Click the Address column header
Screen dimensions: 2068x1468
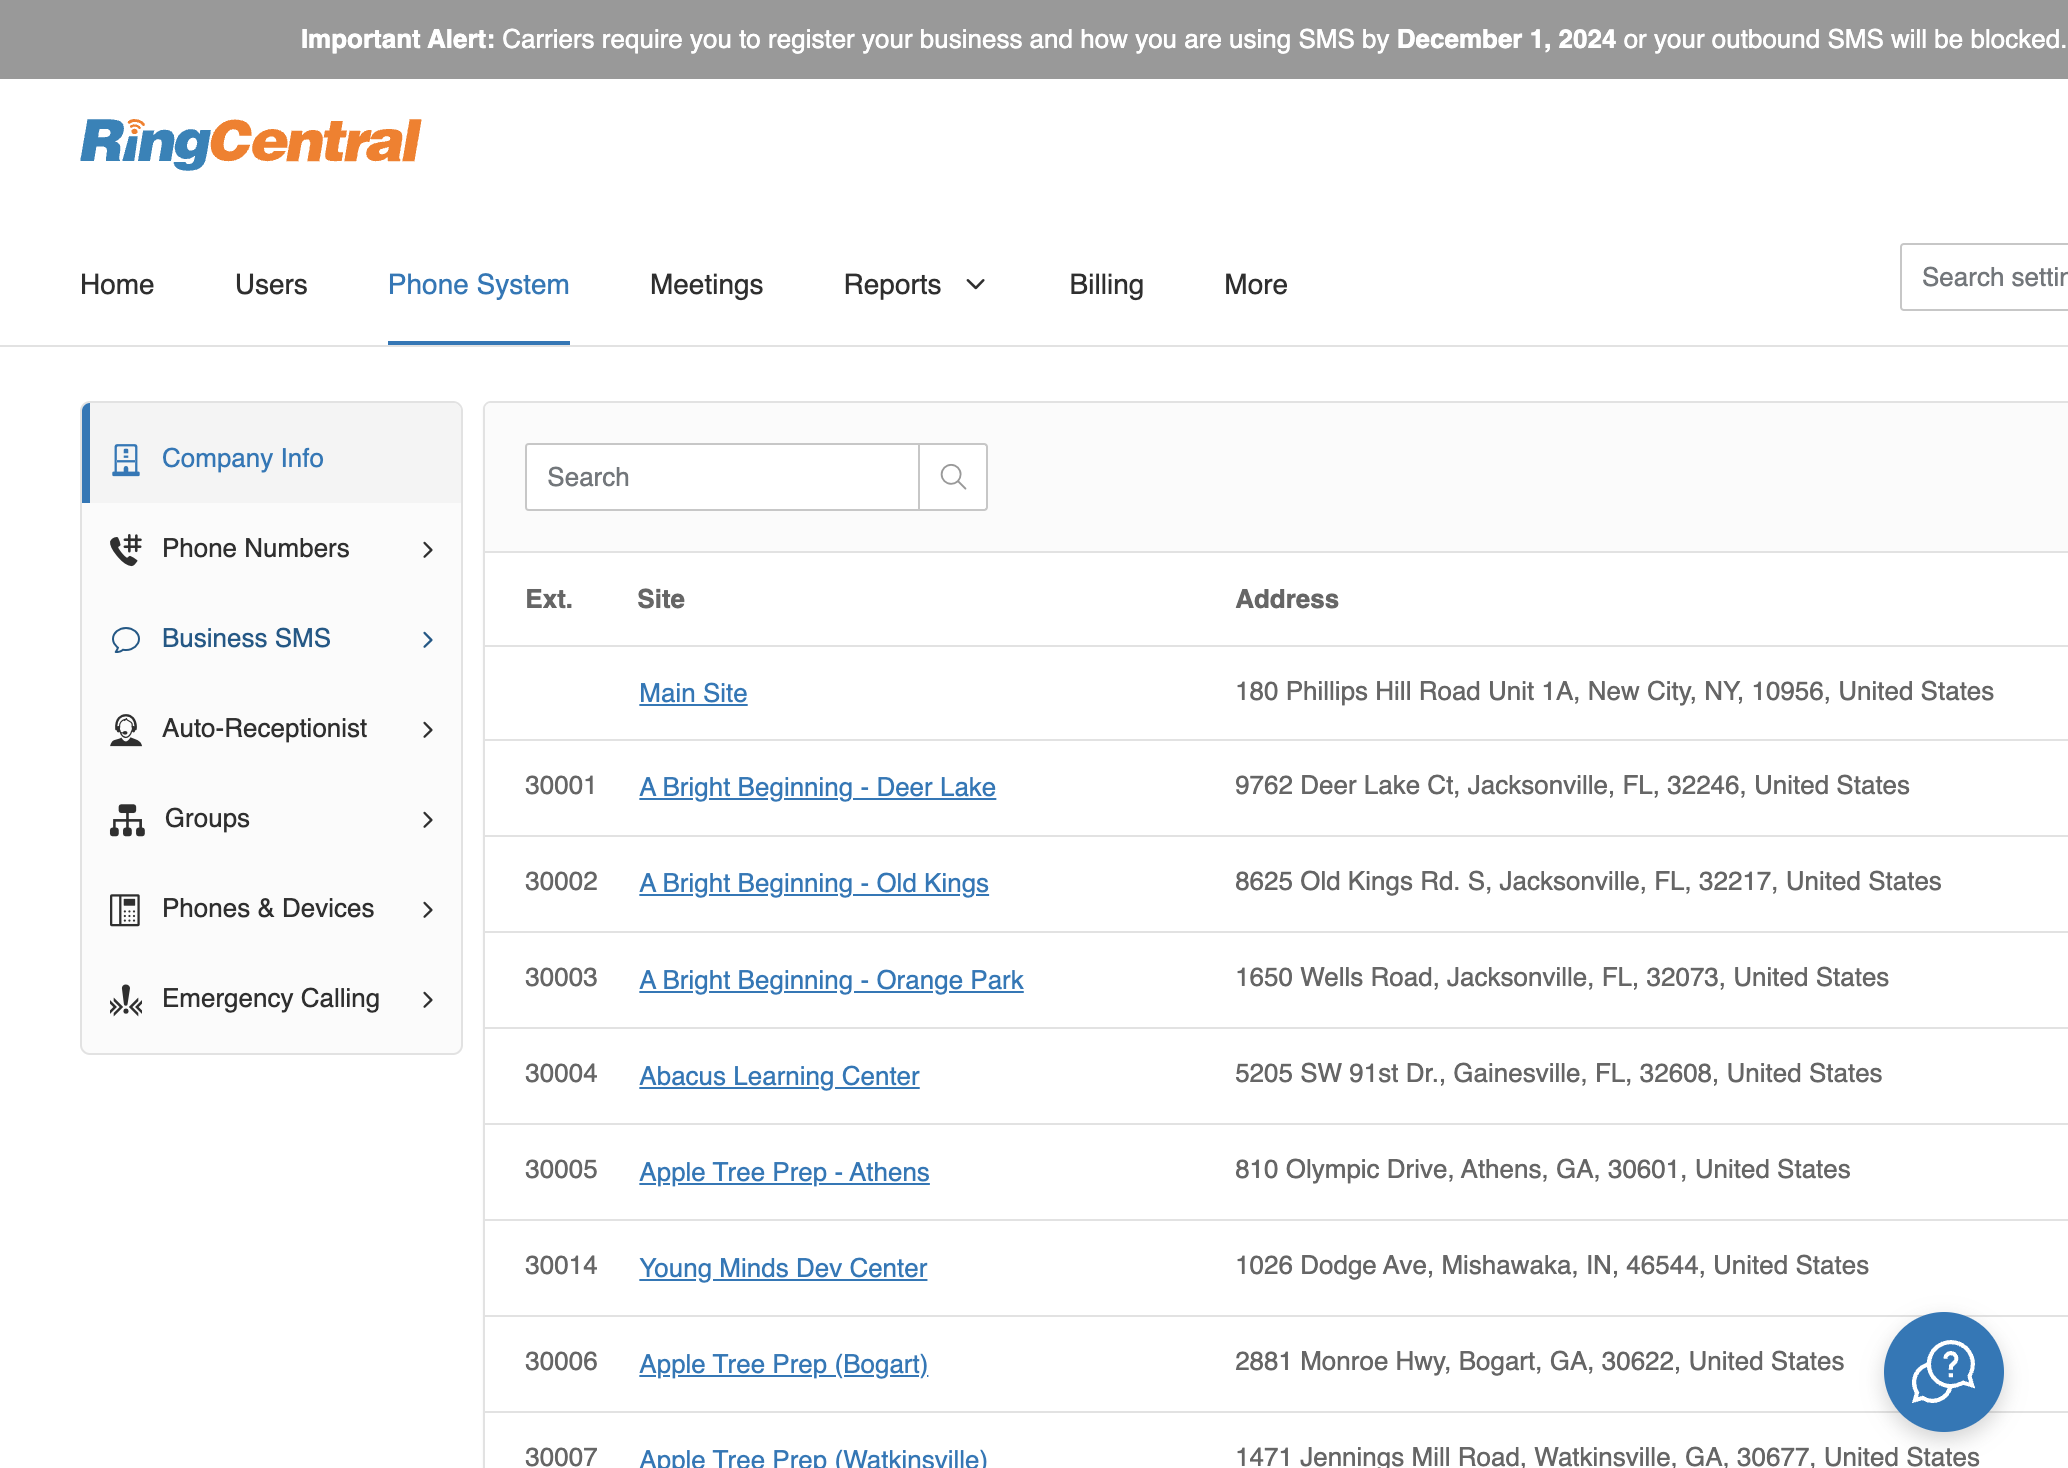[1287, 599]
